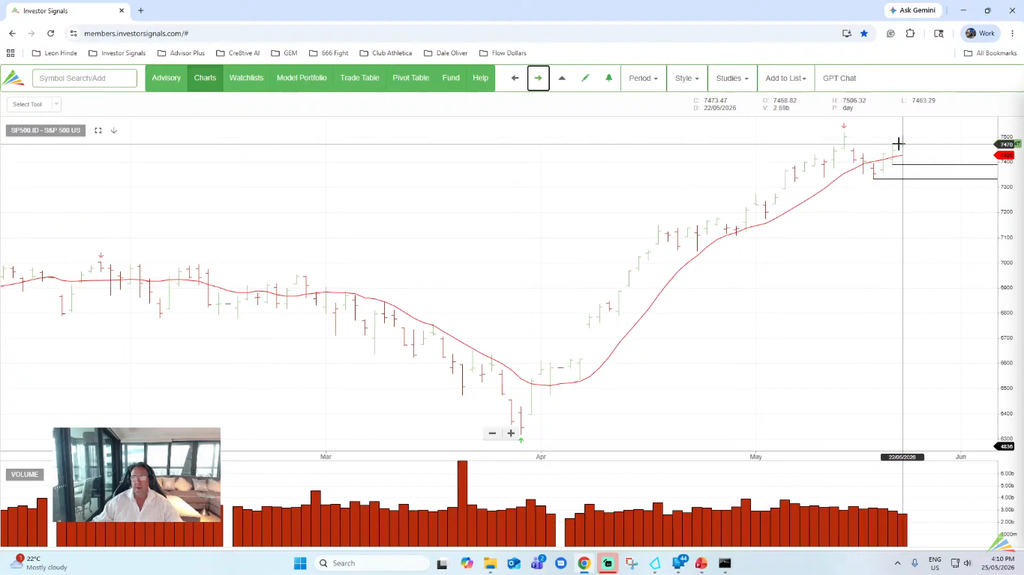This screenshot has width=1024, height=575.
Task: Open the Period dropdown
Action: coord(643,78)
